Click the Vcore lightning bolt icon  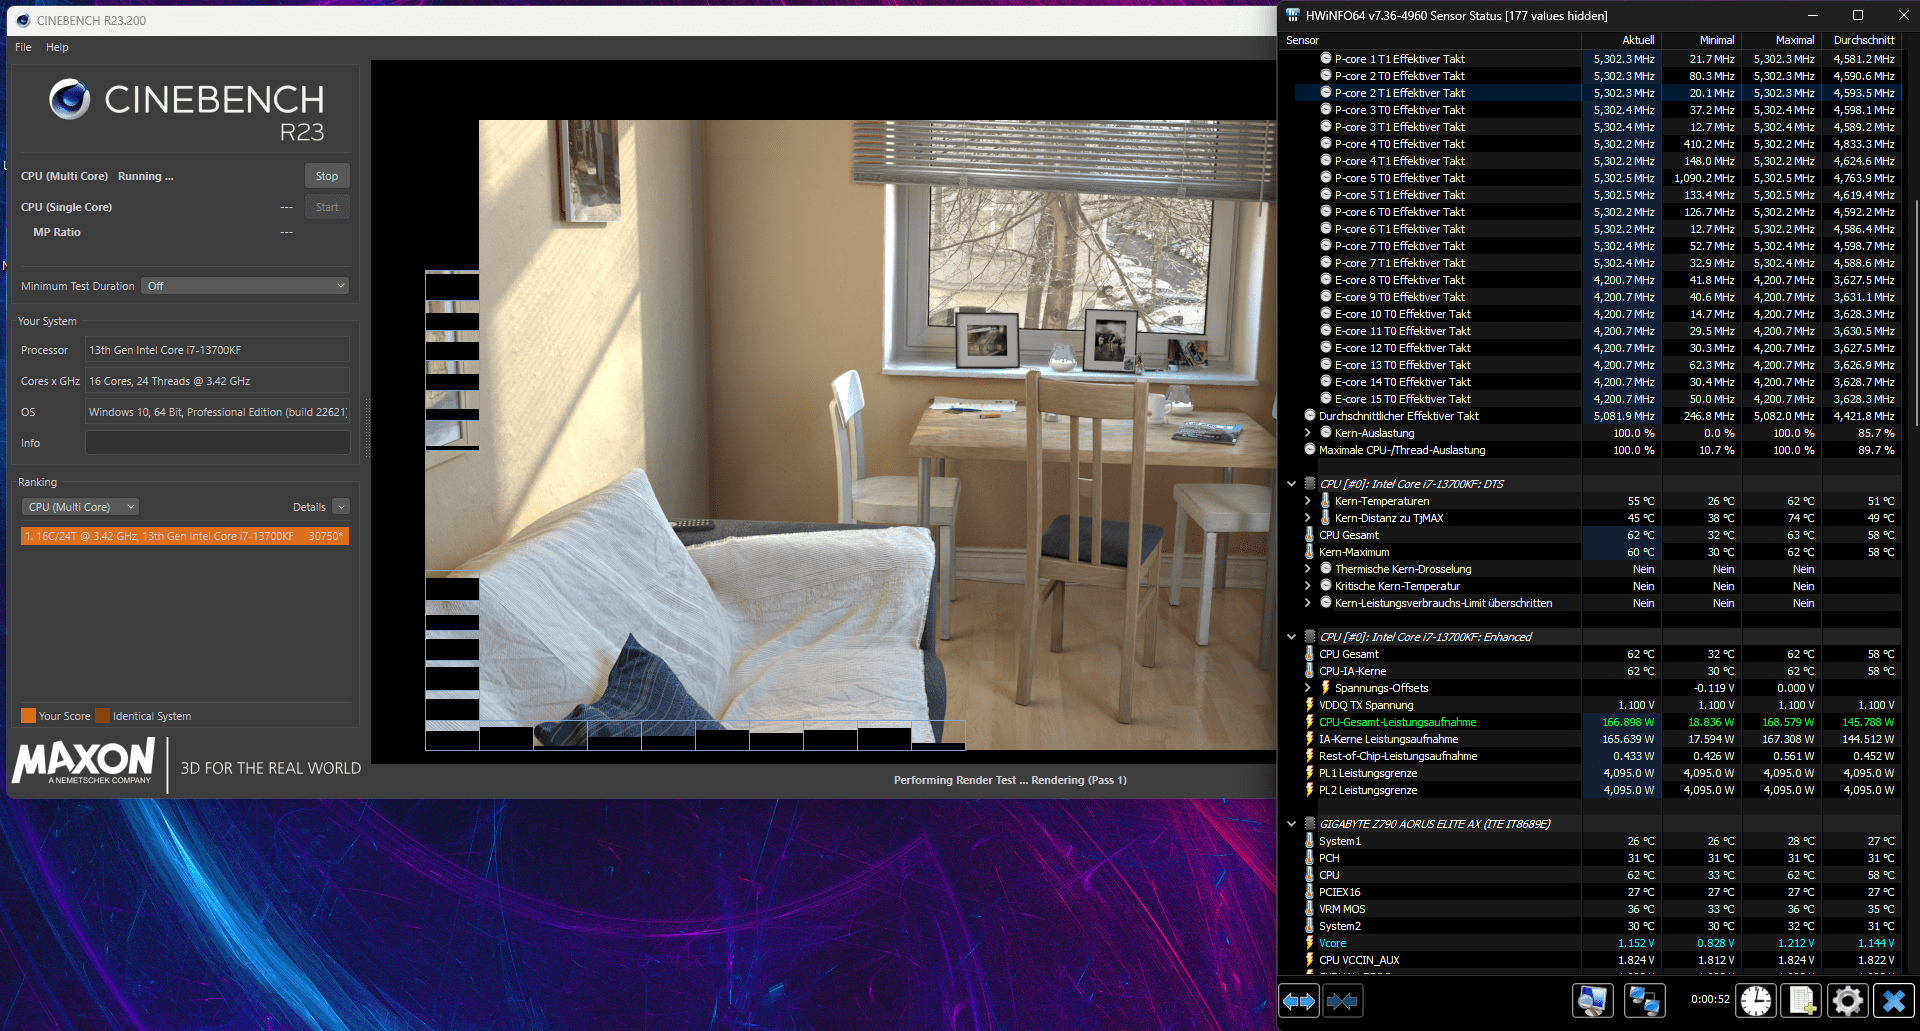pos(1309,943)
